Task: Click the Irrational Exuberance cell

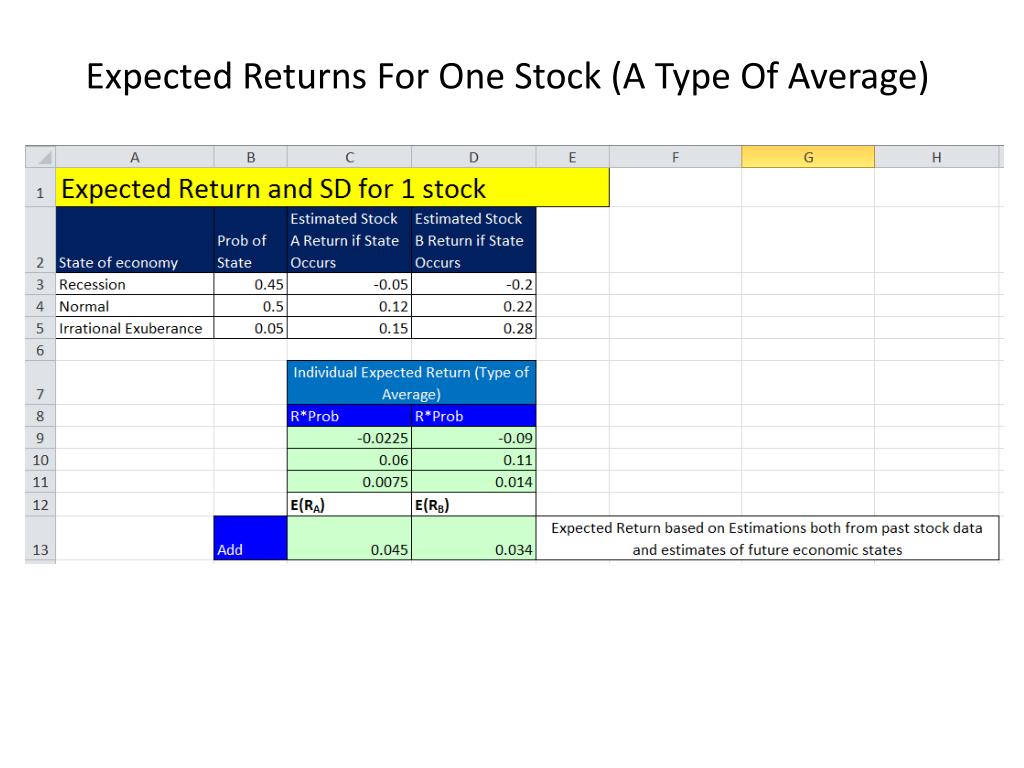Action: click(x=135, y=328)
